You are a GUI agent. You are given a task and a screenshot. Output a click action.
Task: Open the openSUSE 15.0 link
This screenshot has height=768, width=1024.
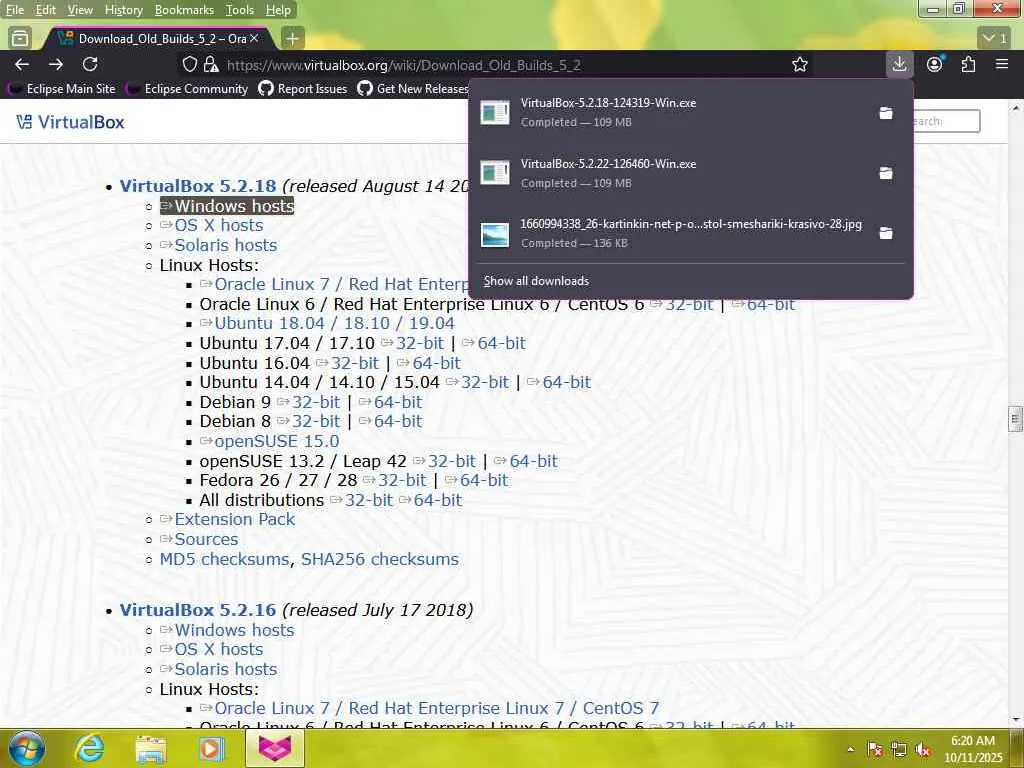click(x=270, y=441)
